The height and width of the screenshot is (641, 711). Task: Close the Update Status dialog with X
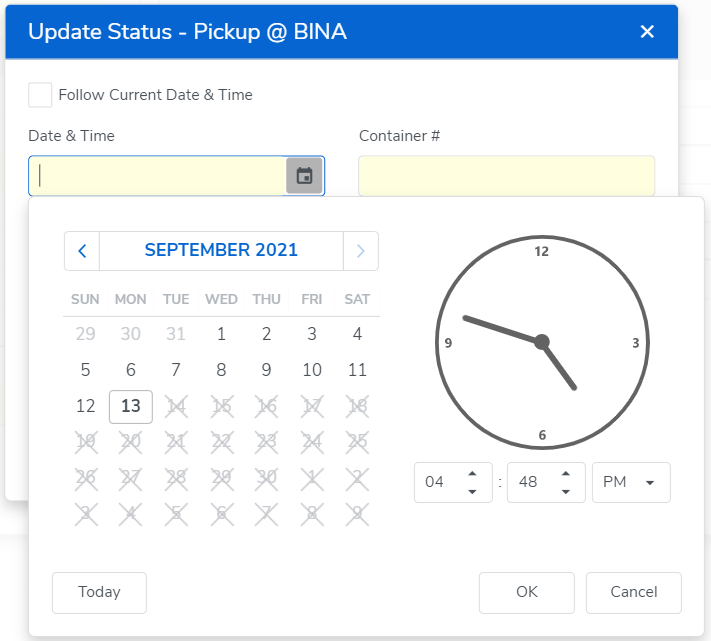(647, 32)
